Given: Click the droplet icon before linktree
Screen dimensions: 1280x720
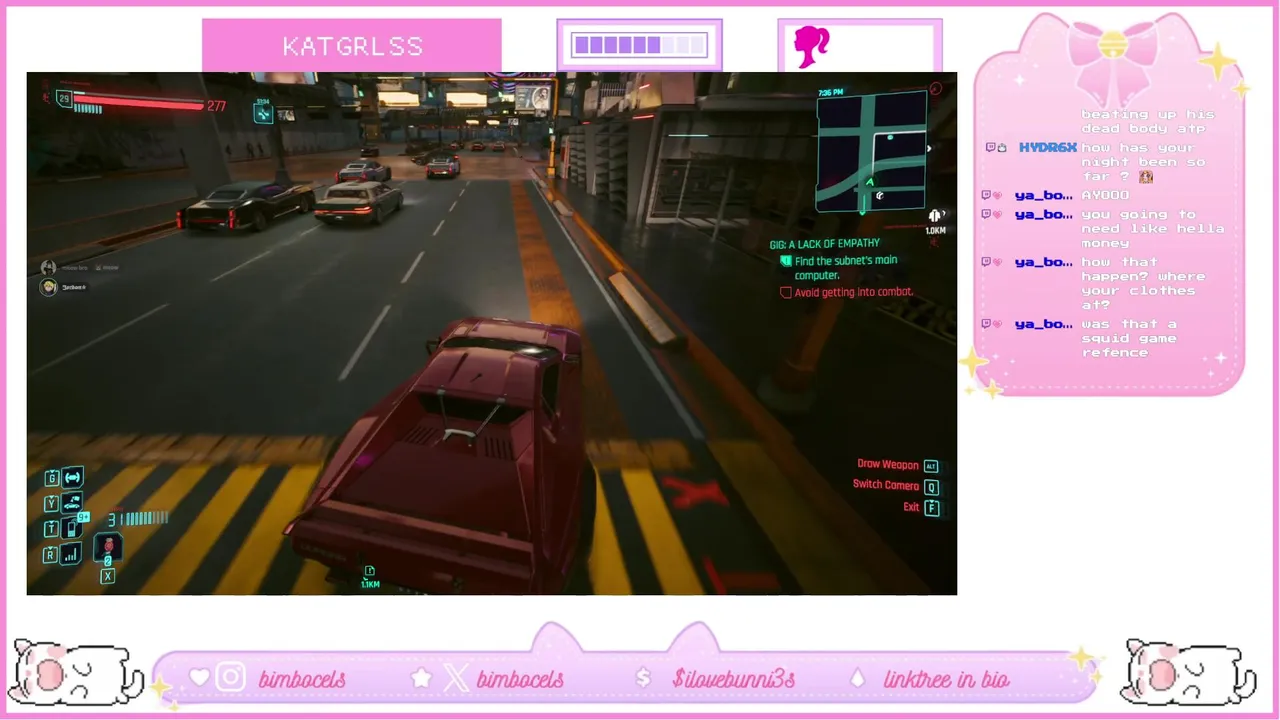Looking at the screenshot, I should point(857,678).
